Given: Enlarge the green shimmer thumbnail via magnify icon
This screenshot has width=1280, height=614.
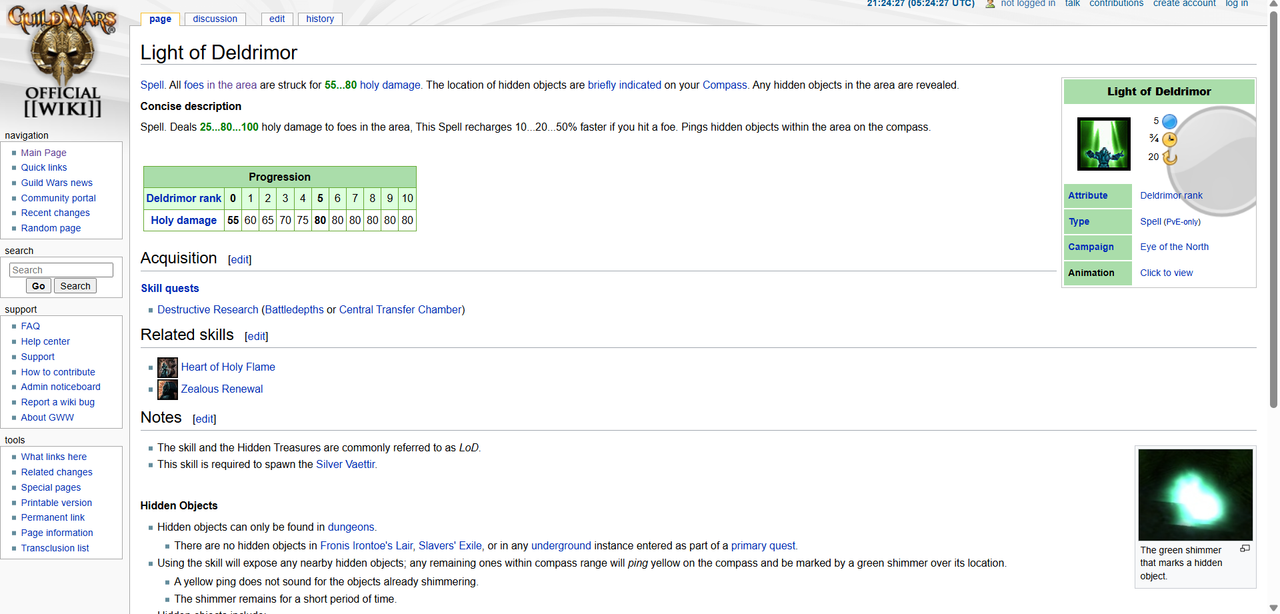Looking at the screenshot, I should tap(1245, 549).
